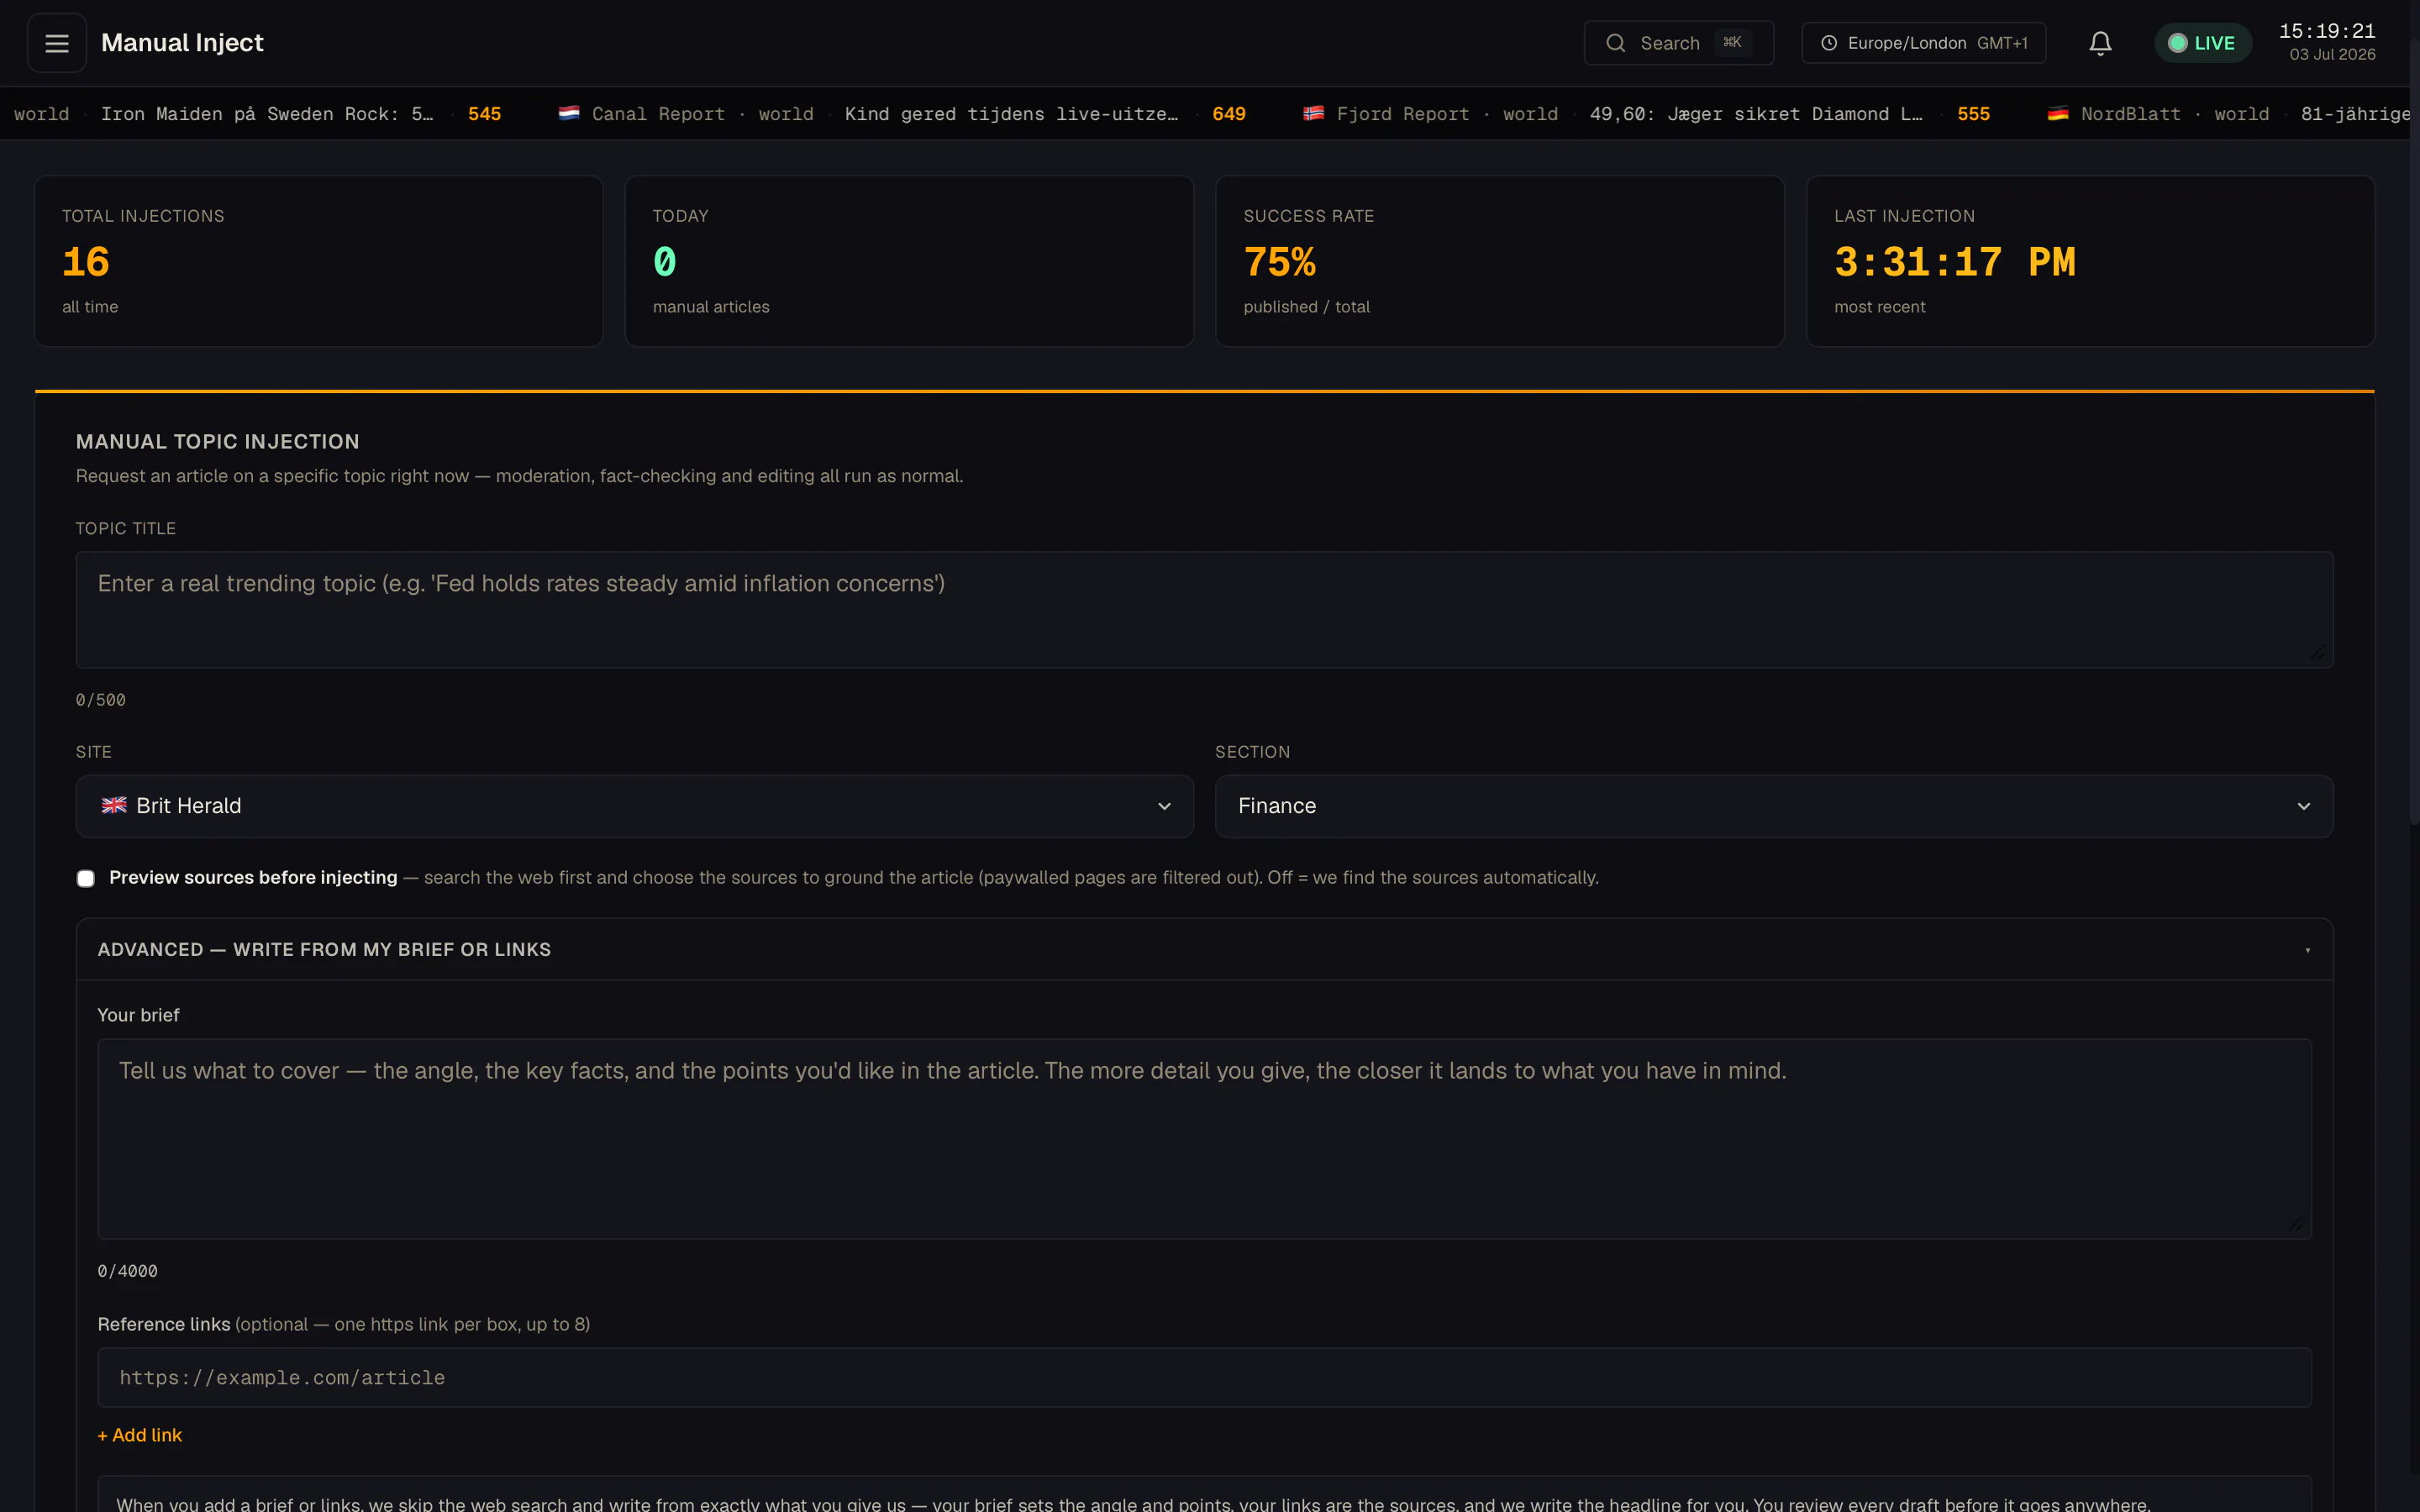Click the LIVE status badge

[x=2202, y=43]
